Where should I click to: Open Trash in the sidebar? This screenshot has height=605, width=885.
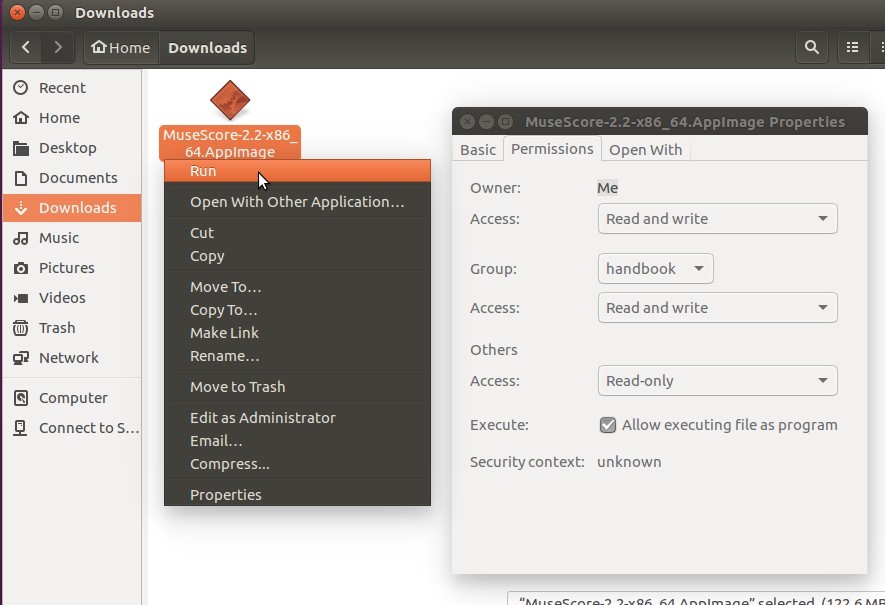coord(56,328)
